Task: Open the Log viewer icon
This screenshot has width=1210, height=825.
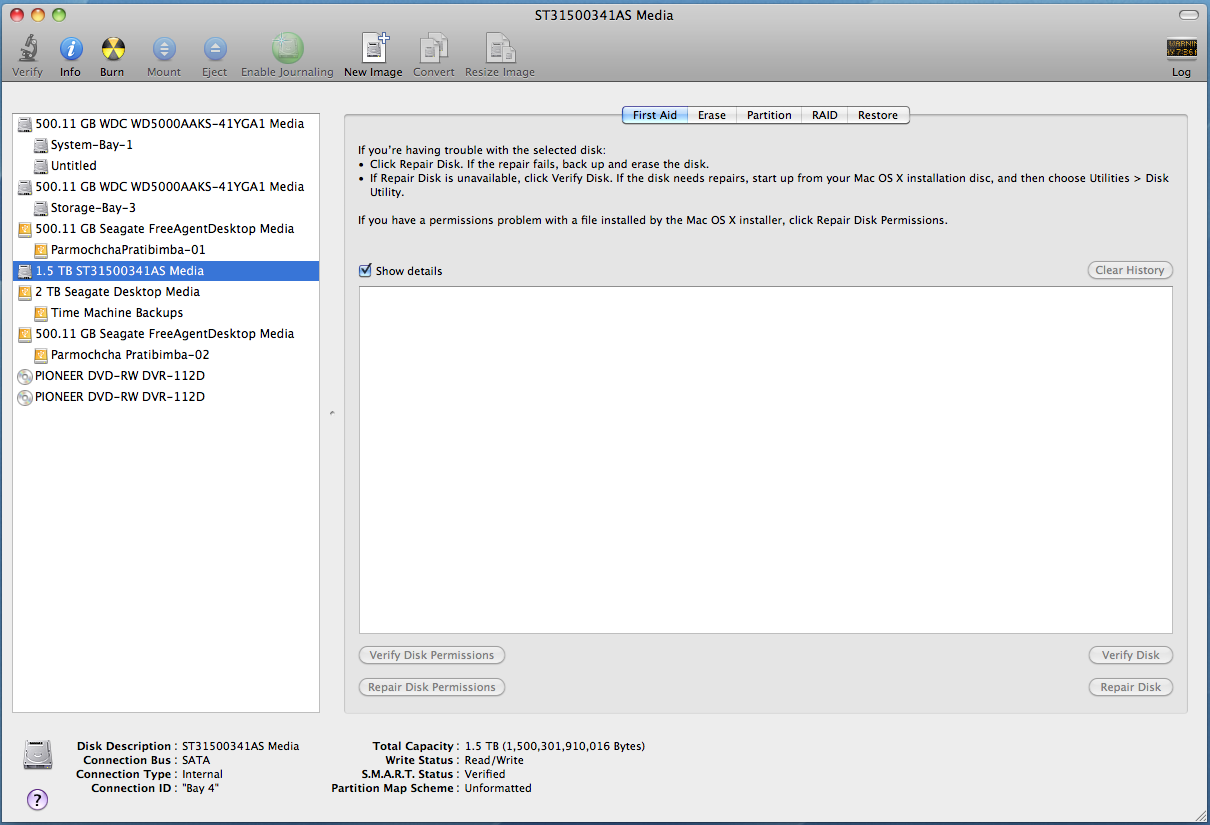Action: point(1181,48)
